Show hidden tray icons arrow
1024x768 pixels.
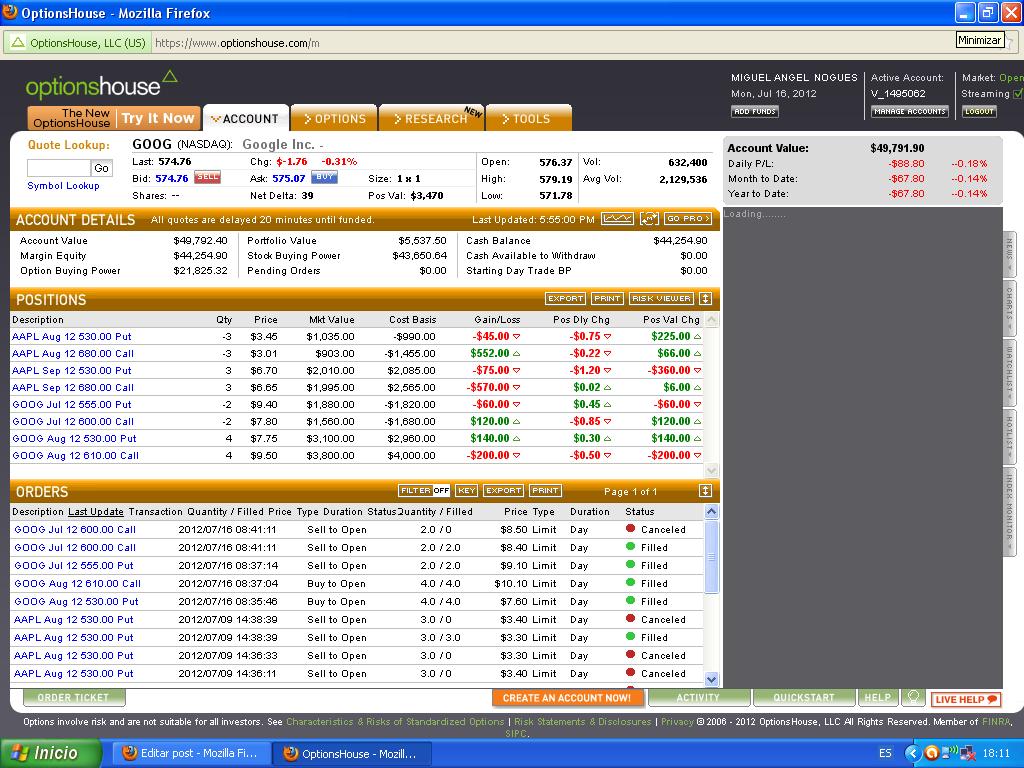[x=912, y=753]
